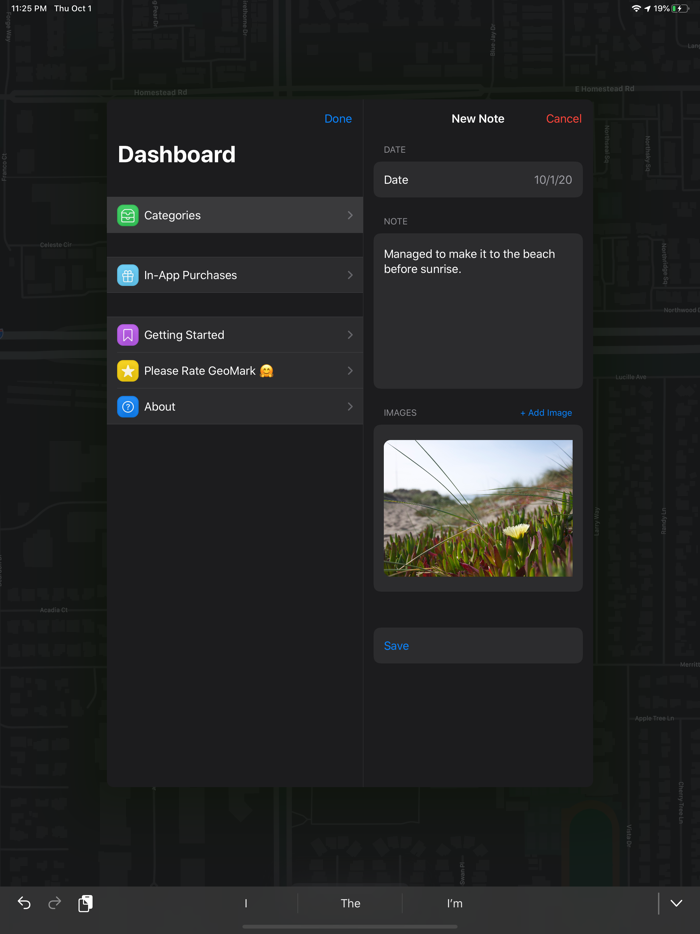The image size is (700, 934).
Task: Tap the redo arrow on keyboard bar
Action: pos(54,903)
